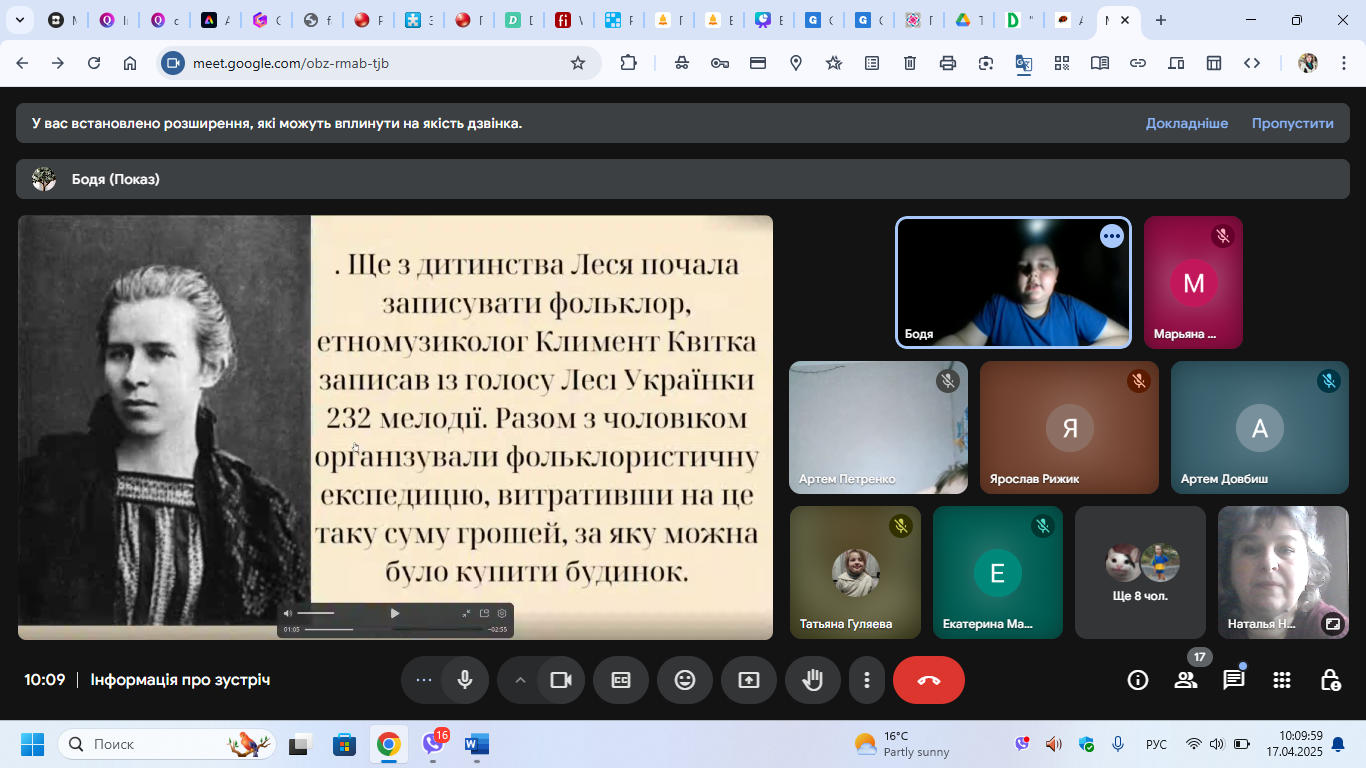
Task: Click the speaker icon in the video player
Action: coord(288,613)
